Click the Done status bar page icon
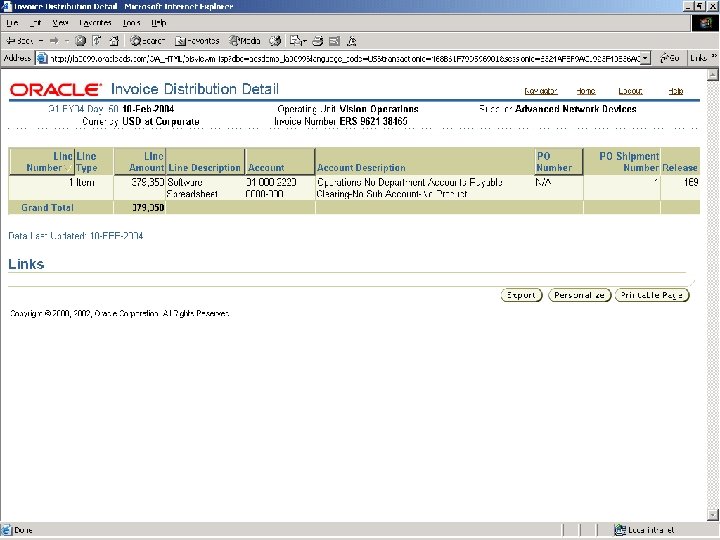The width and height of the screenshot is (720, 540). coord(6,530)
